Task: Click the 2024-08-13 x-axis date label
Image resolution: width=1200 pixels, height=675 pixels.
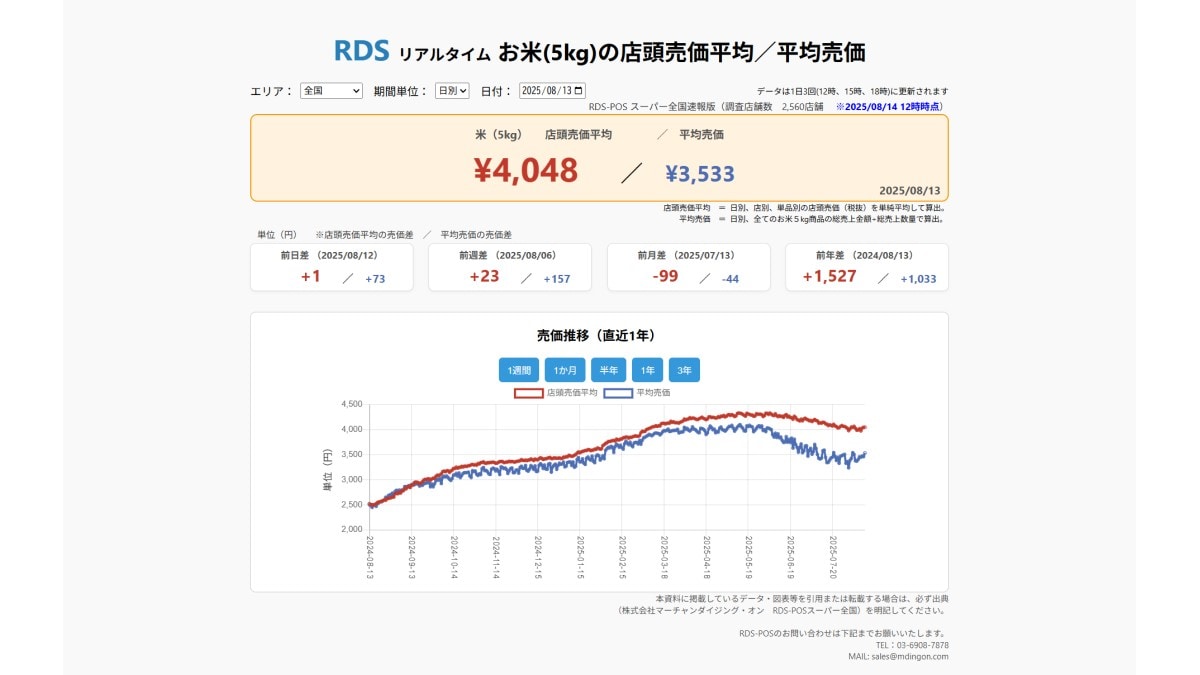Action: pyautogui.click(x=370, y=556)
